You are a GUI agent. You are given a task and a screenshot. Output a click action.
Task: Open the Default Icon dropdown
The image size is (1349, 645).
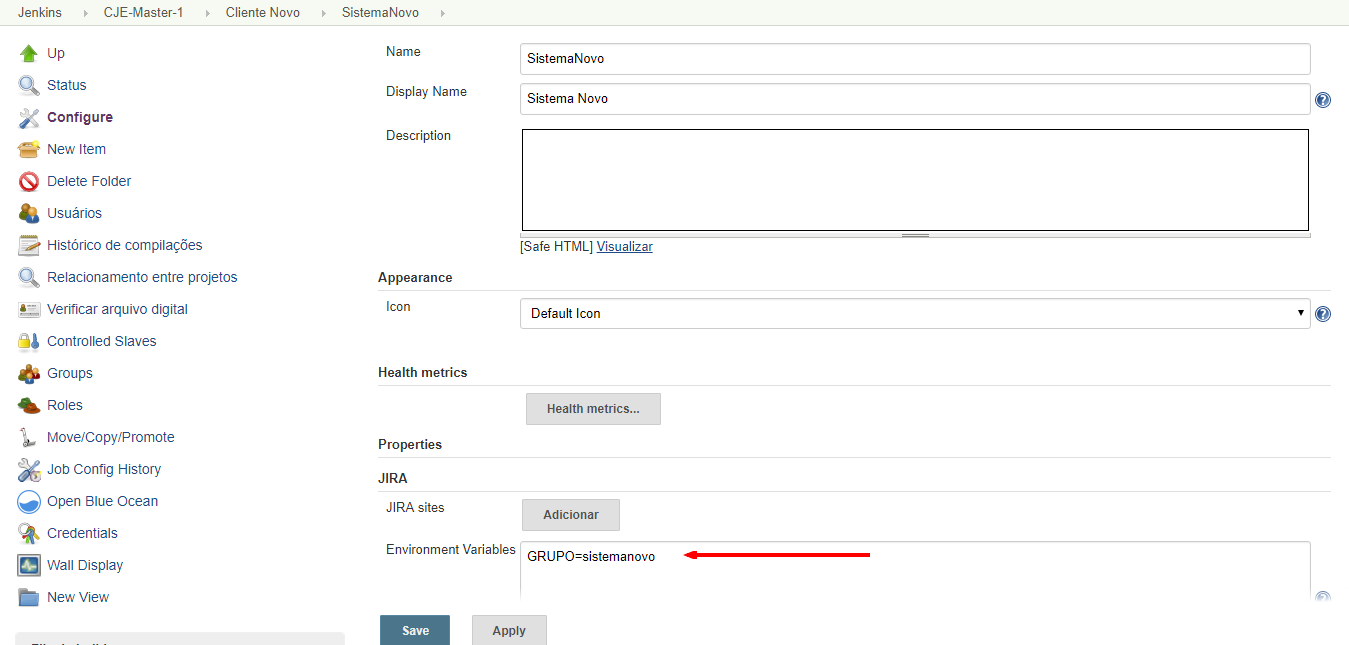pyautogui.click(x=914, y=313)
